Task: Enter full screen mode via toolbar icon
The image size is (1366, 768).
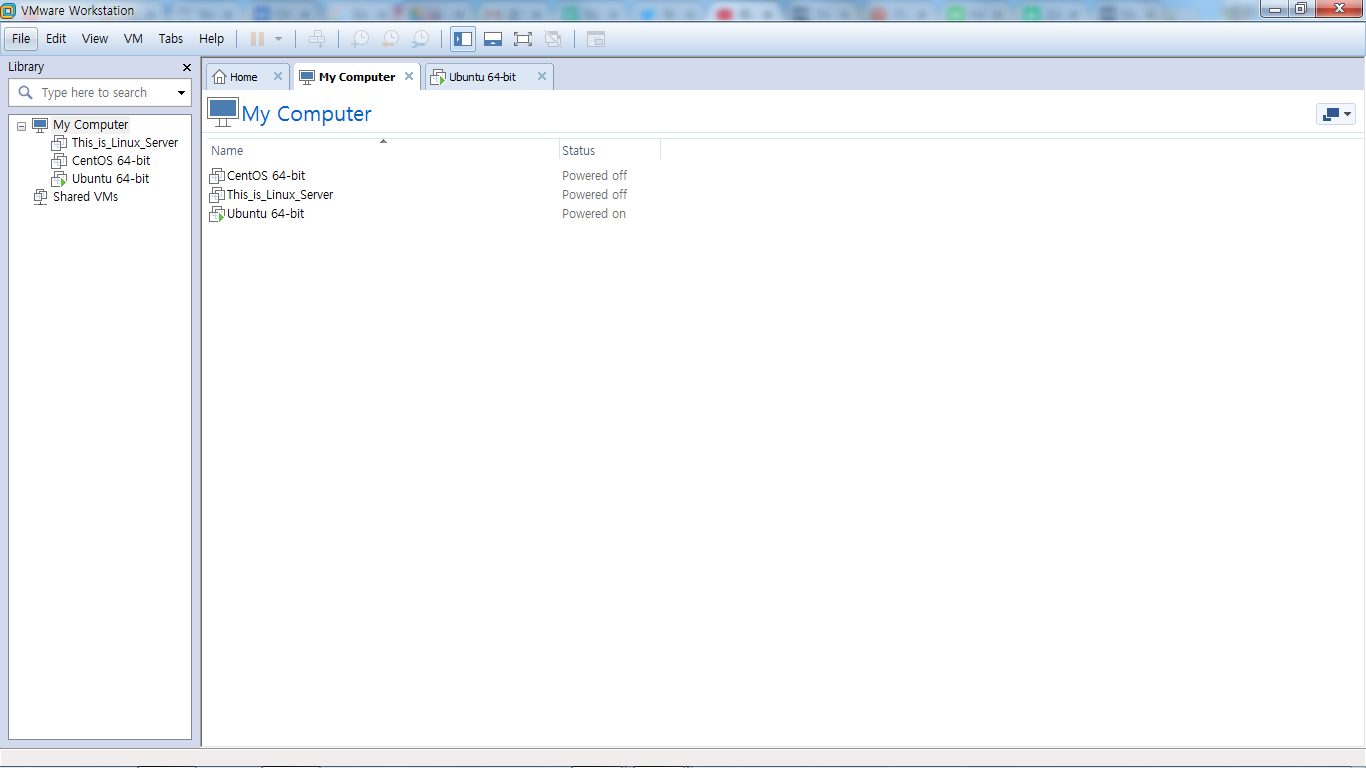Action: tap(523, 39)
